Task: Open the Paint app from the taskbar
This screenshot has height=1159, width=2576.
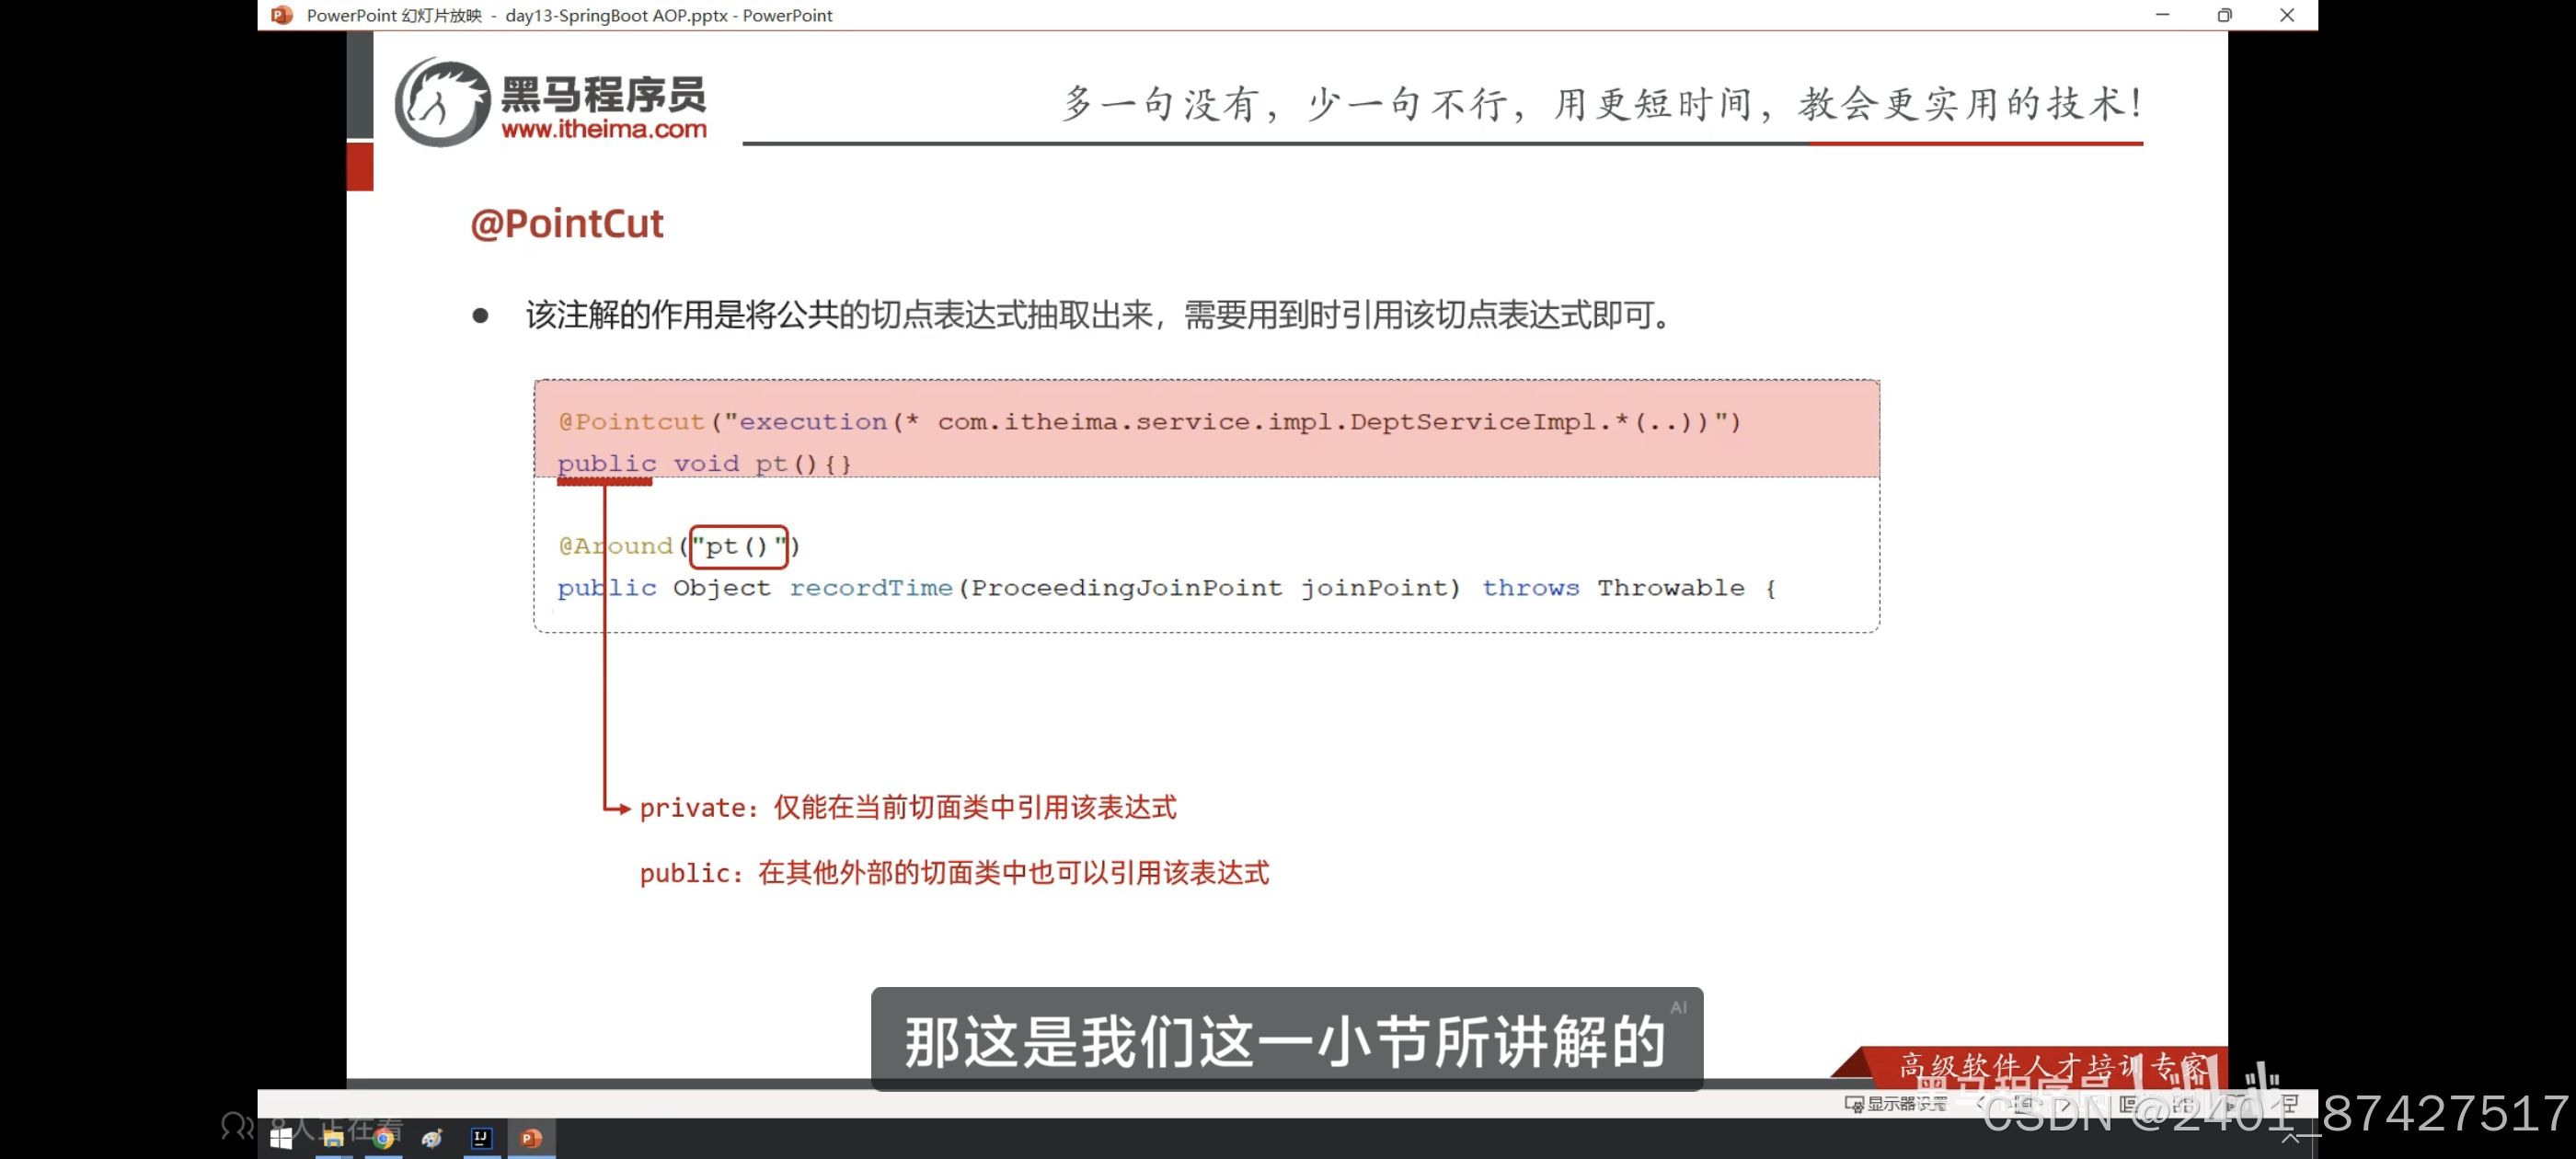Action: click(x=432, y=1138)
